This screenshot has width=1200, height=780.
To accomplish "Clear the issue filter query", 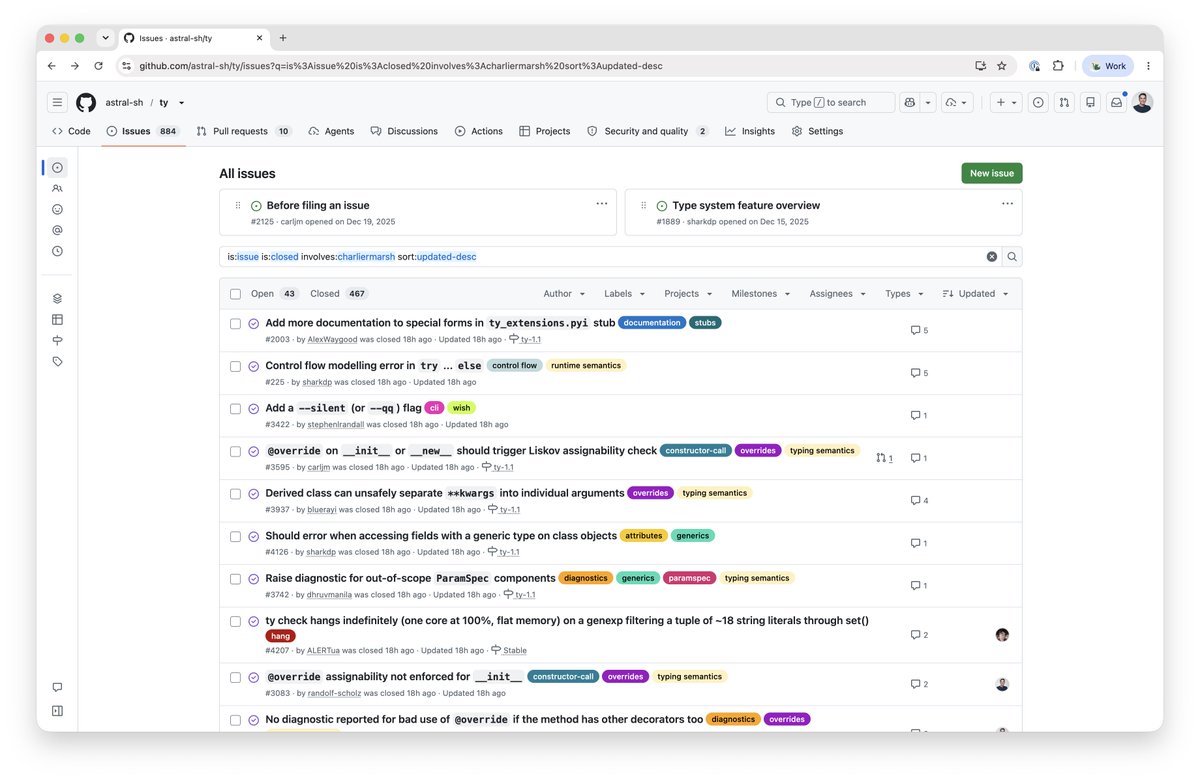I will 992,257.
